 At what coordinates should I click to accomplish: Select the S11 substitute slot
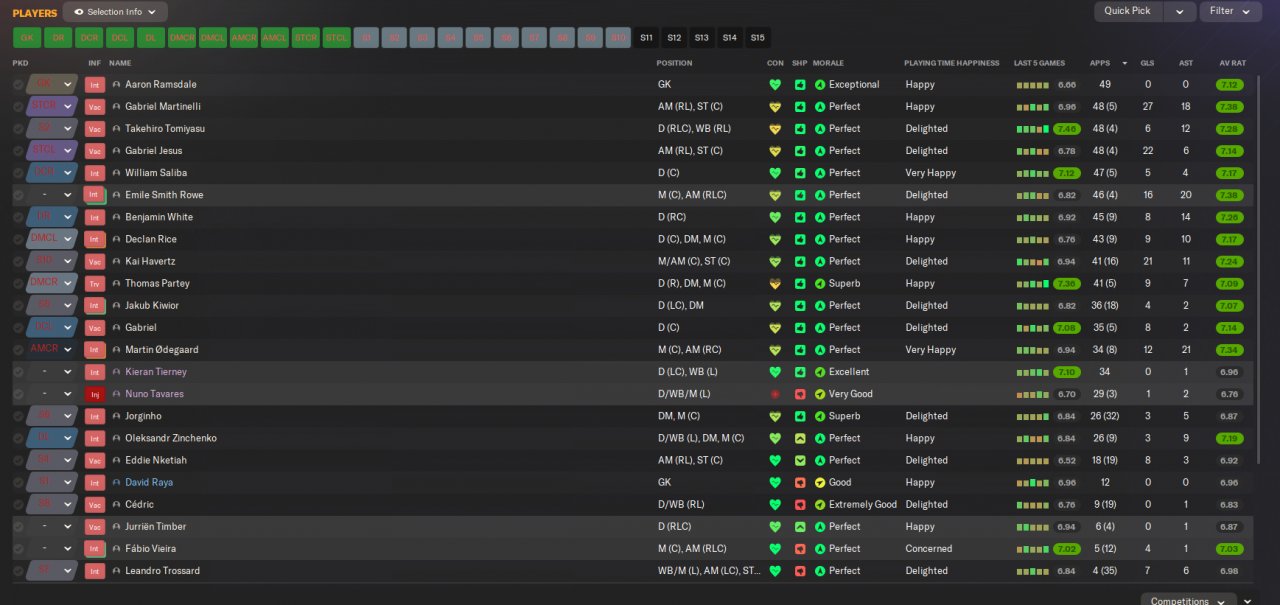click(x=646, y=38)
